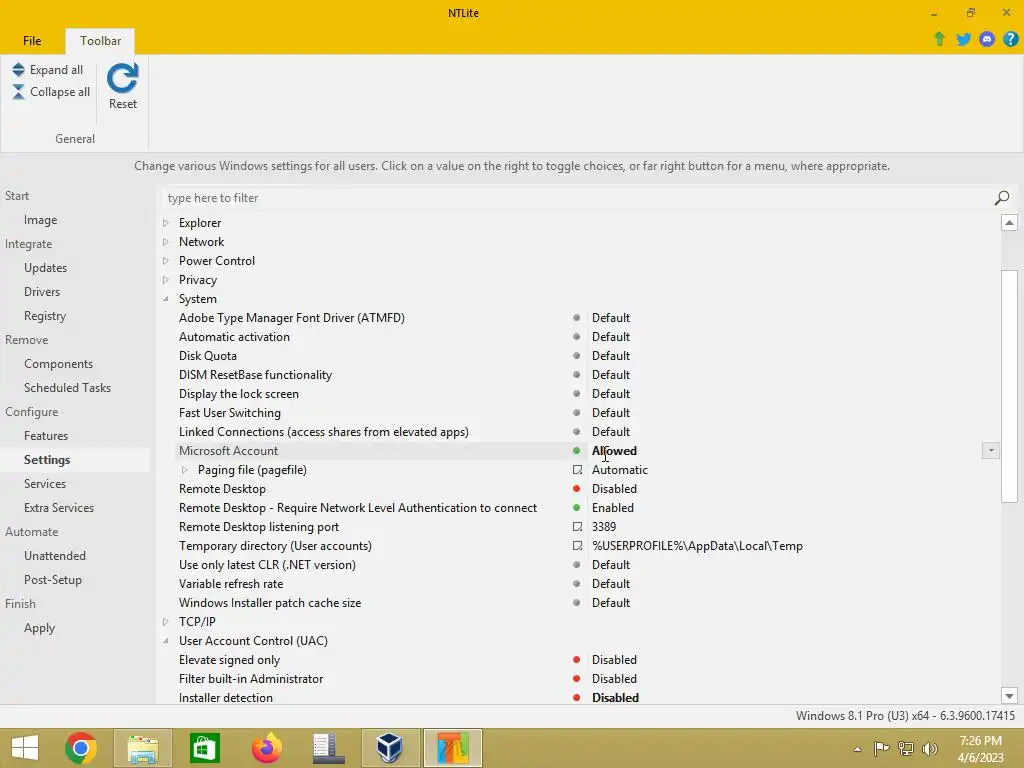Launch Firefox from the taskbar

(x=266, y=748)
